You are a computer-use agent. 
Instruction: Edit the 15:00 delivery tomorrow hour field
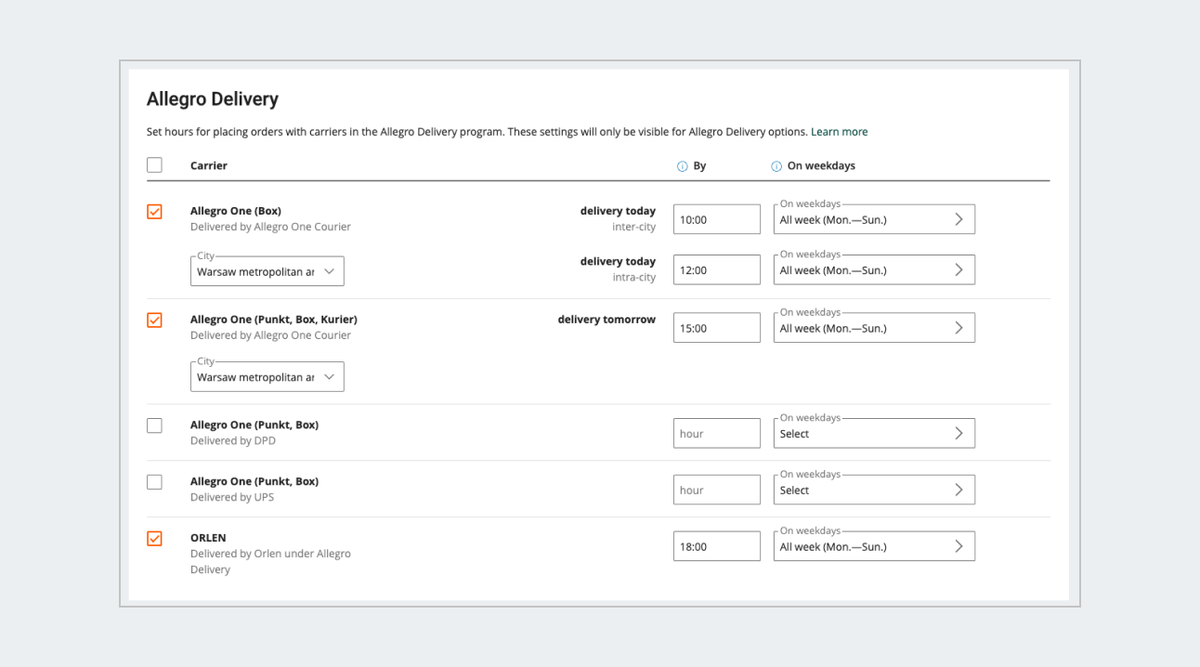pos(717,328)
